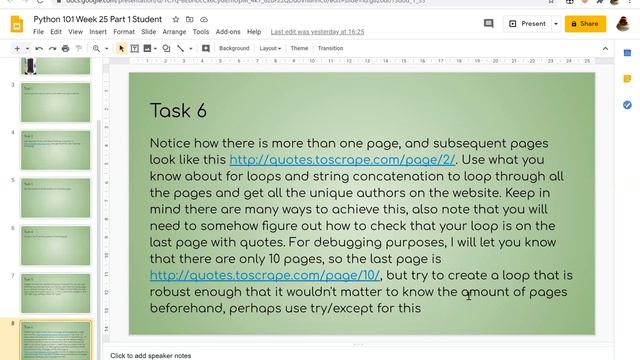This screenshot has height=360, width=640.
Task: Select slide 7 thumbnail
Action: (56, 293)
